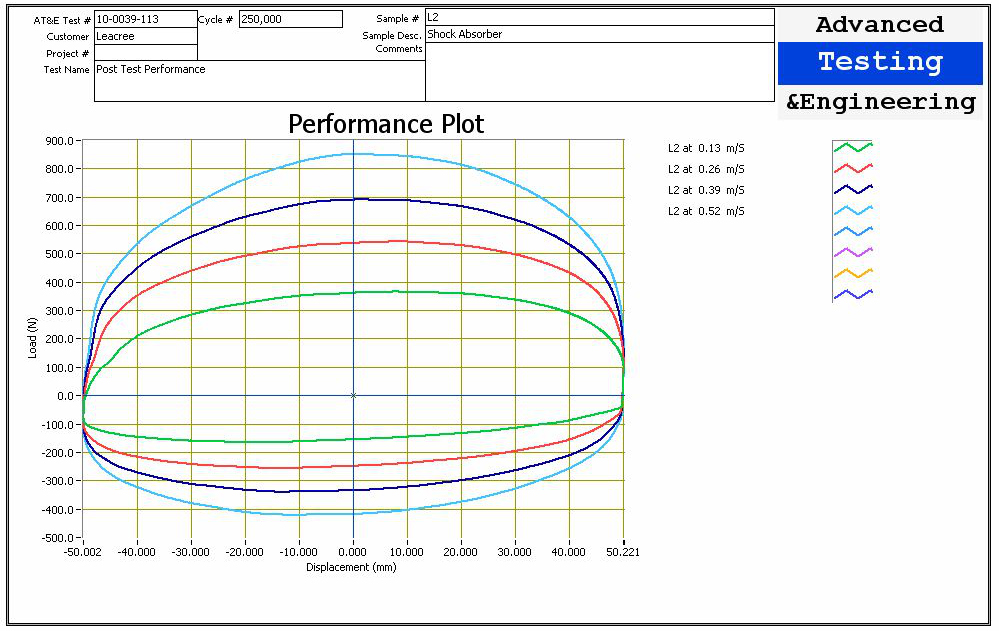Select the Sample # field with L2

(x=599, y=17)
